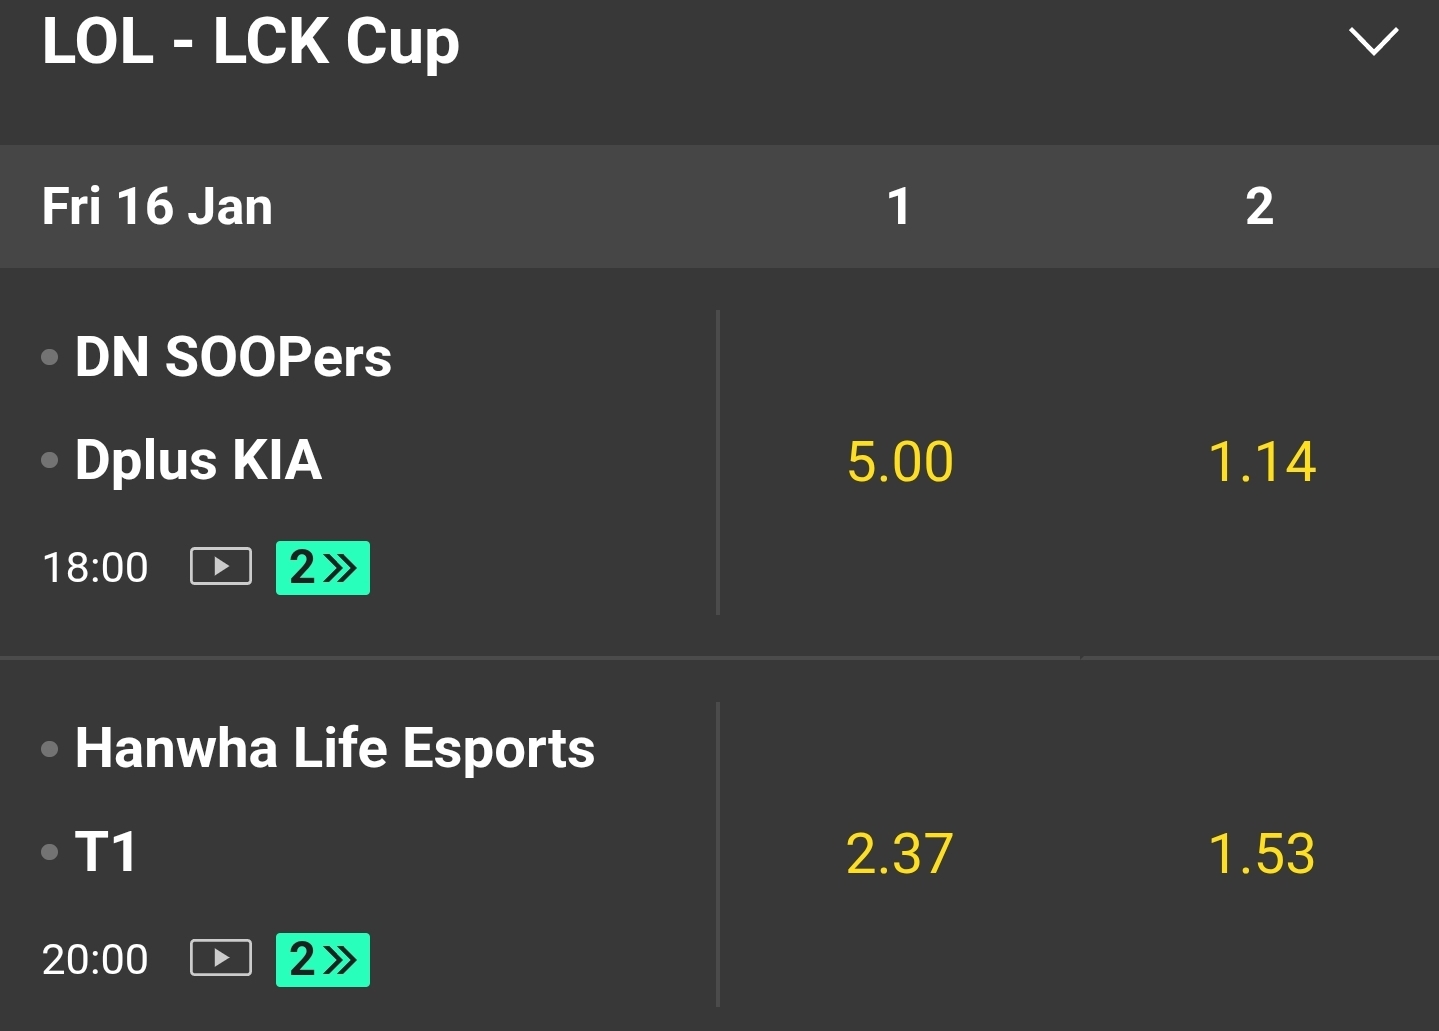
Task: Open more markets badge for 20:00 match
Action: (322, 959)
